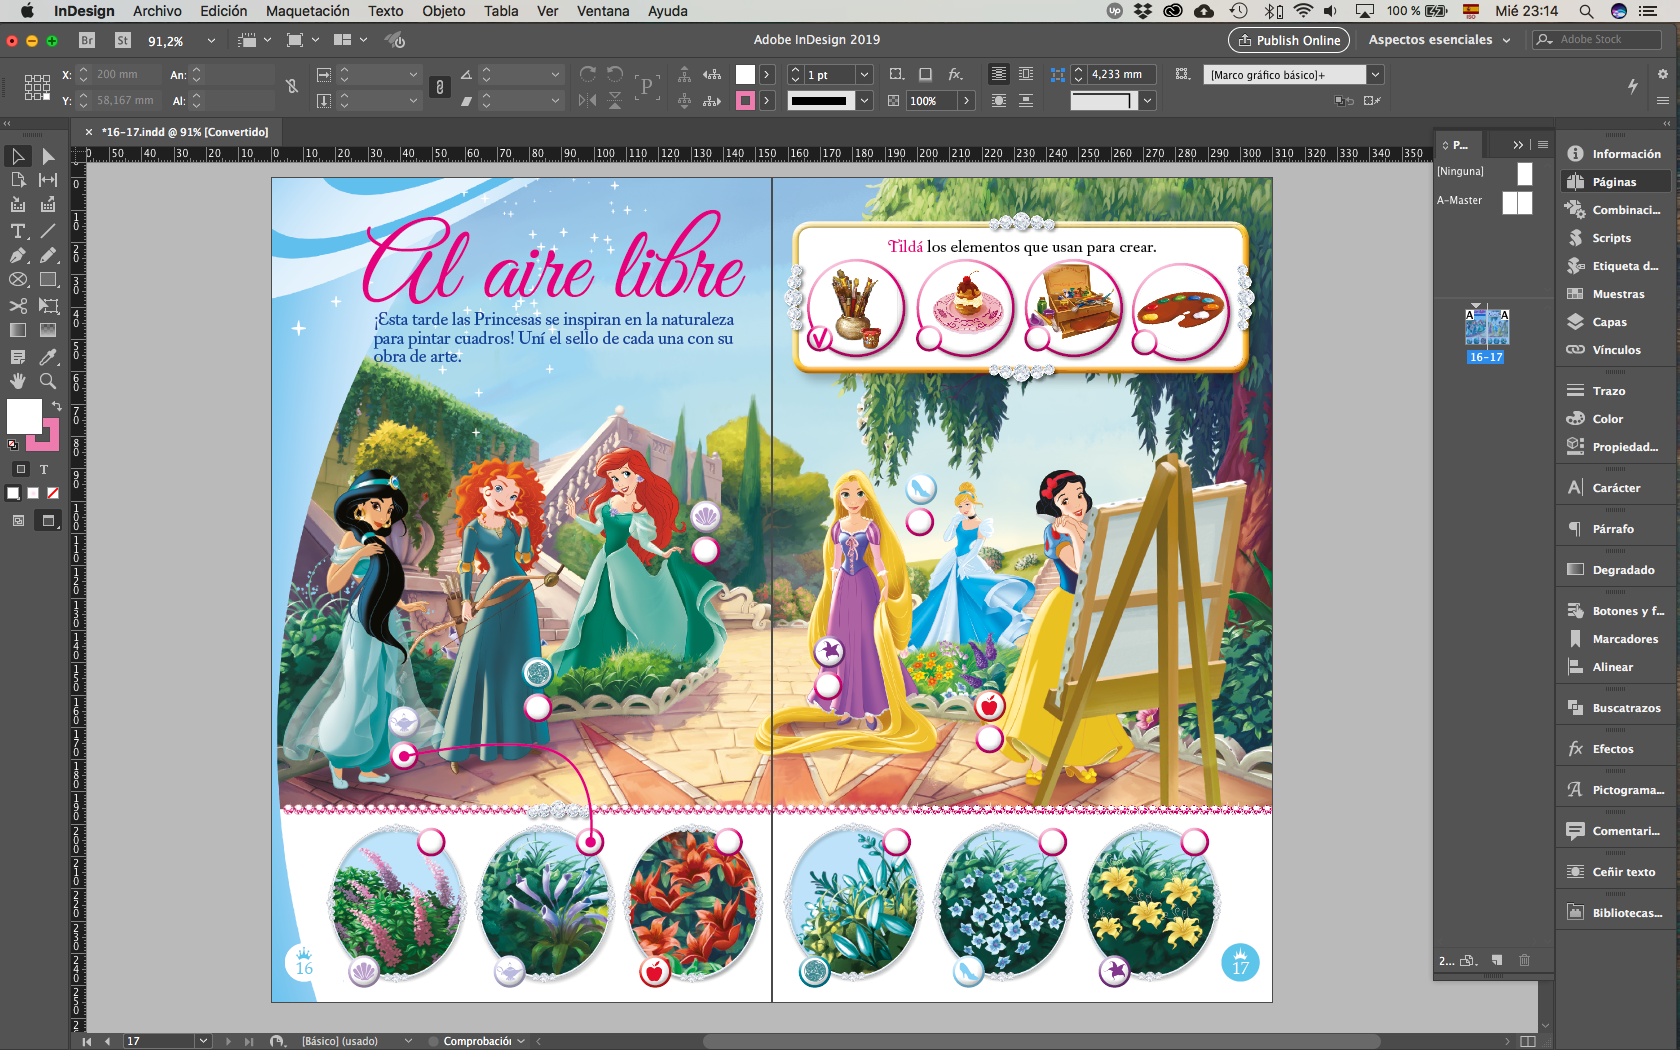
Task: Click the flip horizontal icon
Action: pyautogui.click(x=588, y=100)
